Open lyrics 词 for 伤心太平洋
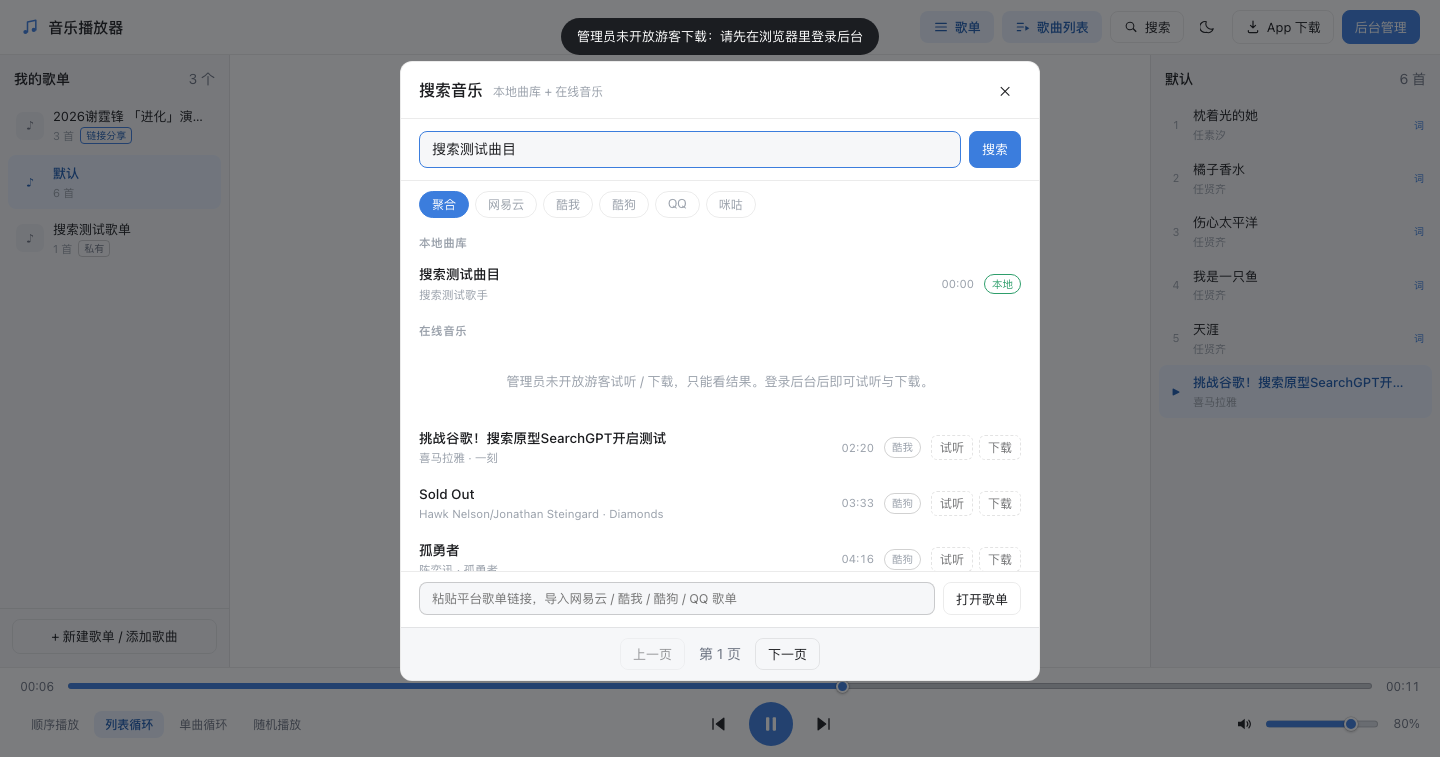1440x757 pixels. (x=1419, y=231)
